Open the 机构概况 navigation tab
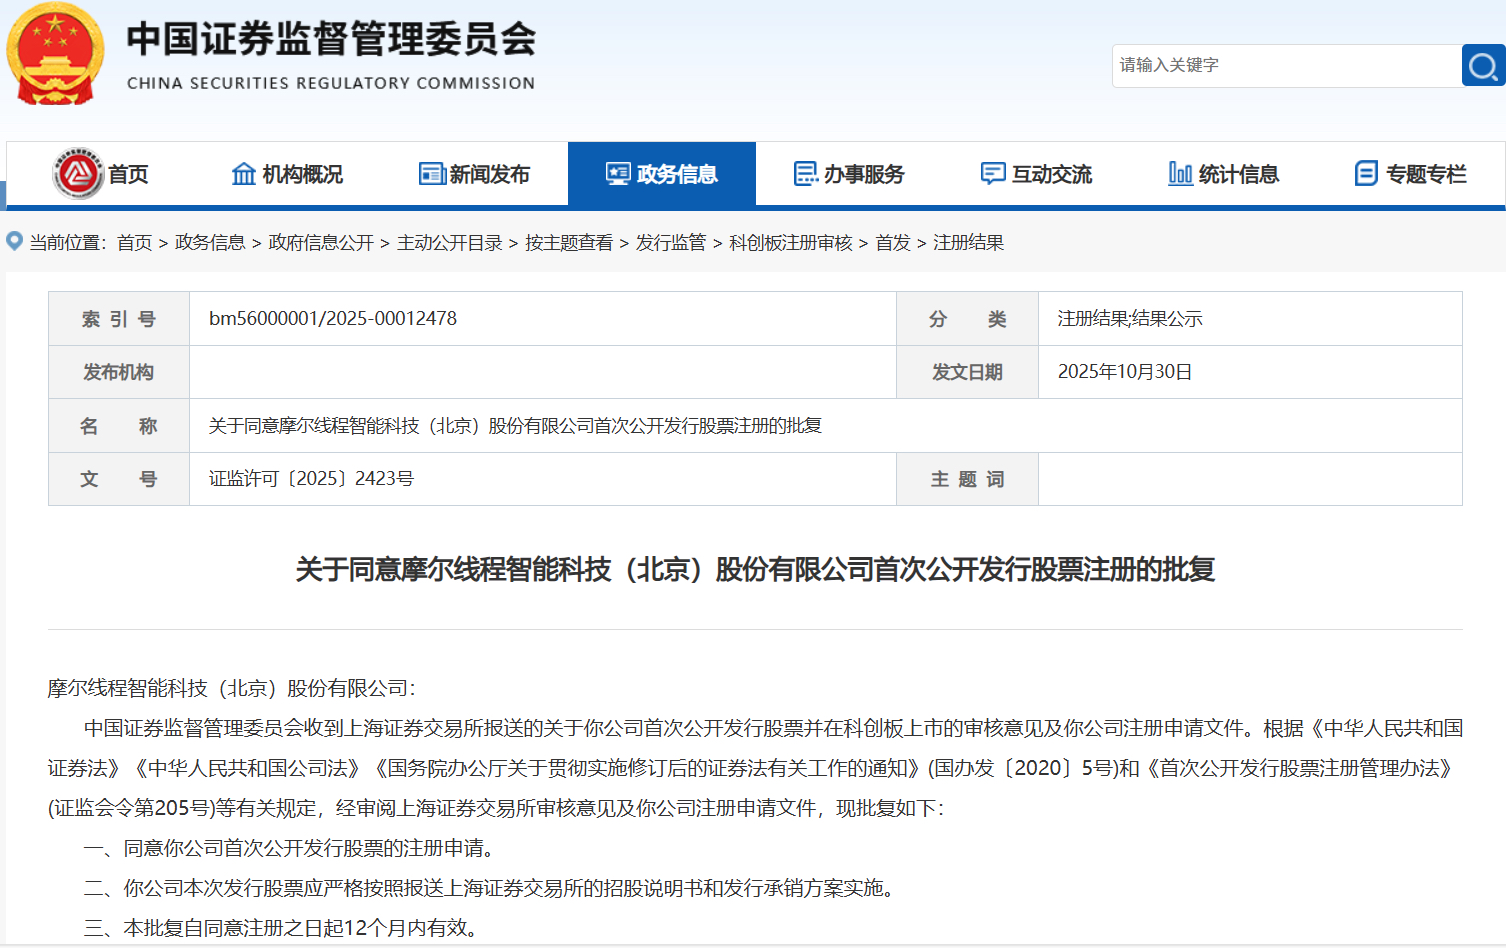This screenshot has height=948, width=1506. pyautogui.click(x=287, y=174)
